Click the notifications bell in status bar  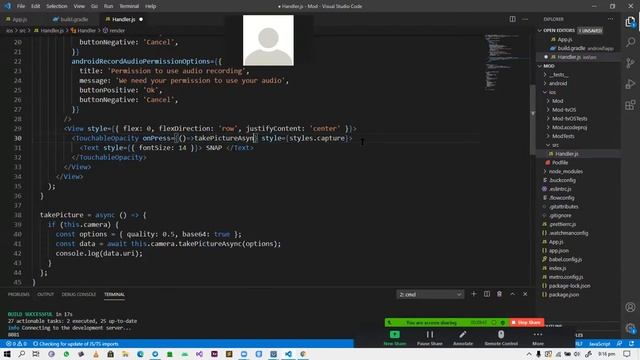click(x=631, y=344)
